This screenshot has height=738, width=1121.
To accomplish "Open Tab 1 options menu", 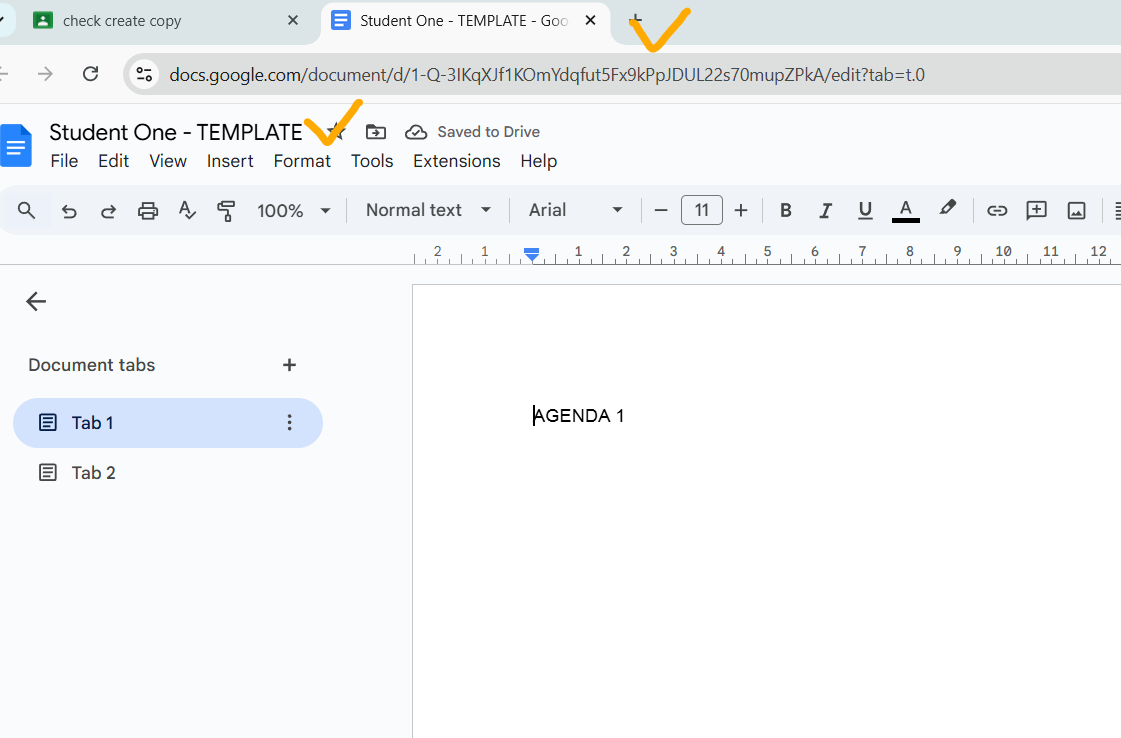I will 289,422.
